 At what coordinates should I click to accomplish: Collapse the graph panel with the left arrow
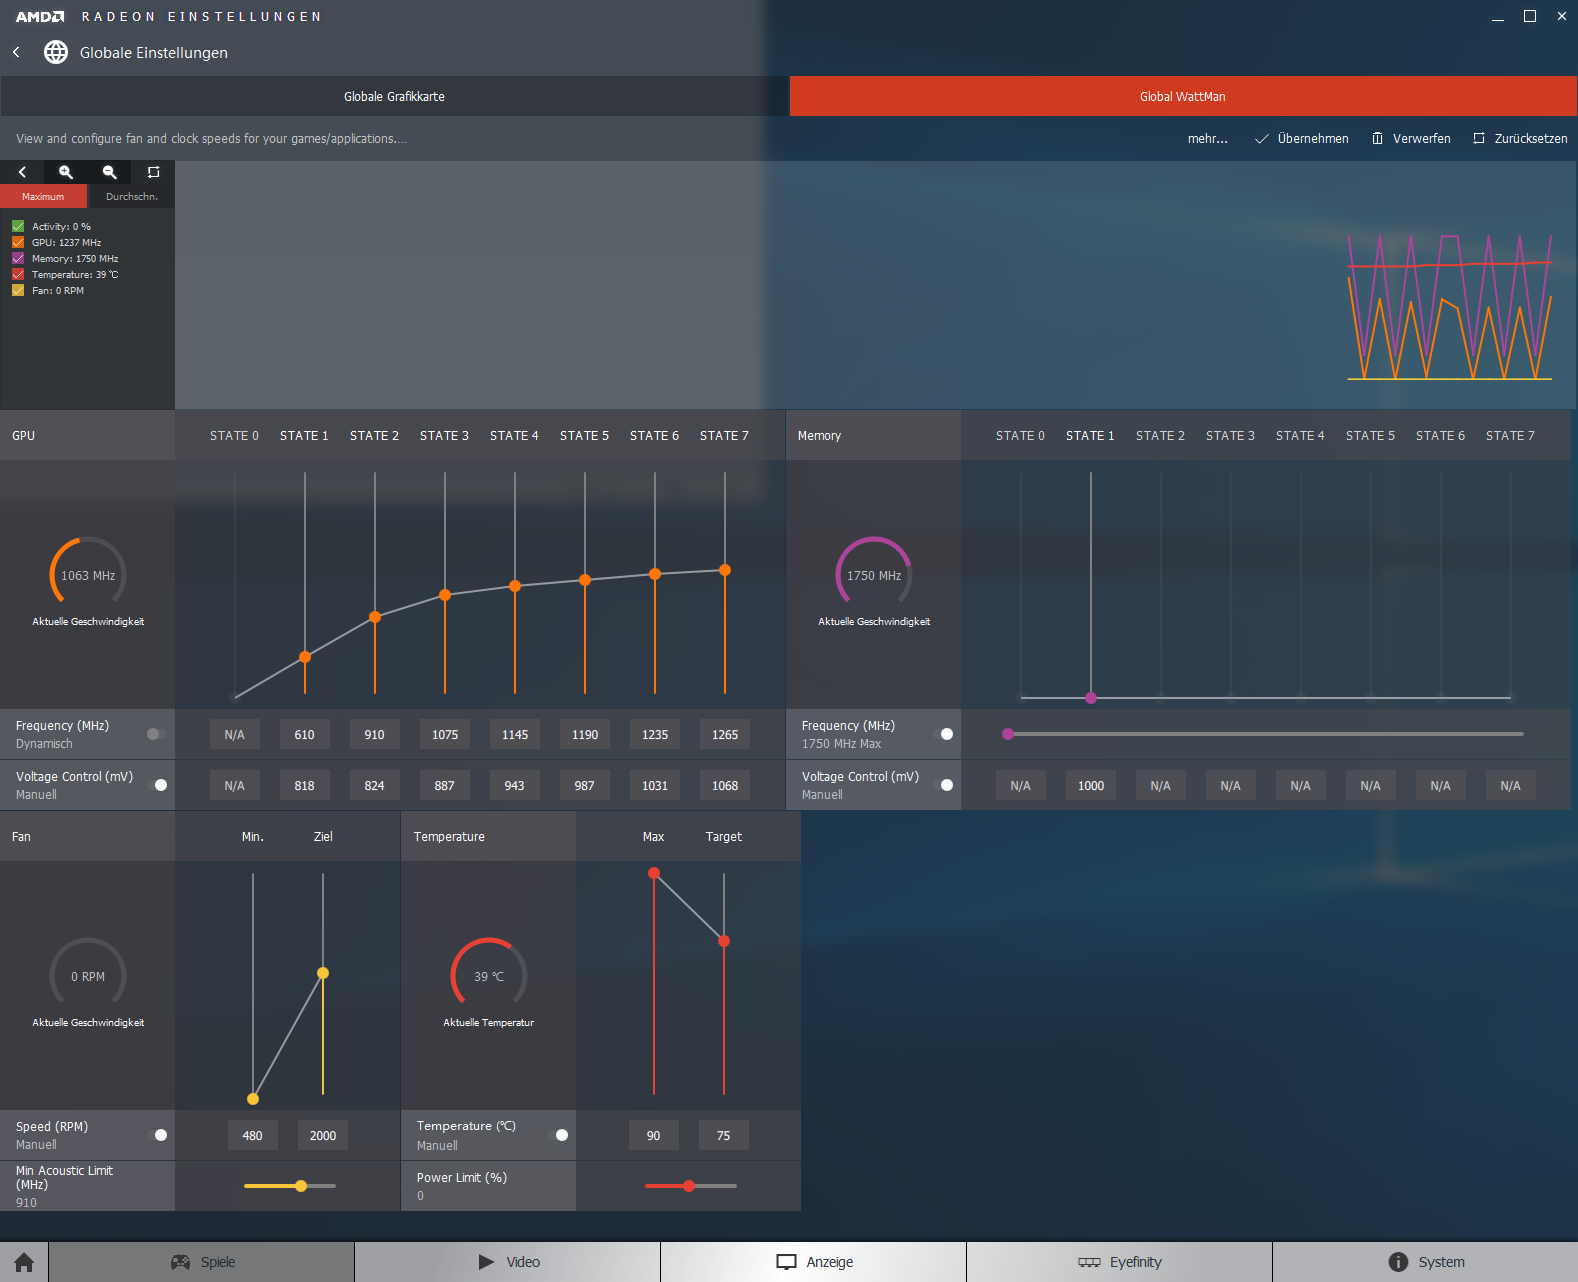(x=22, y=172)
